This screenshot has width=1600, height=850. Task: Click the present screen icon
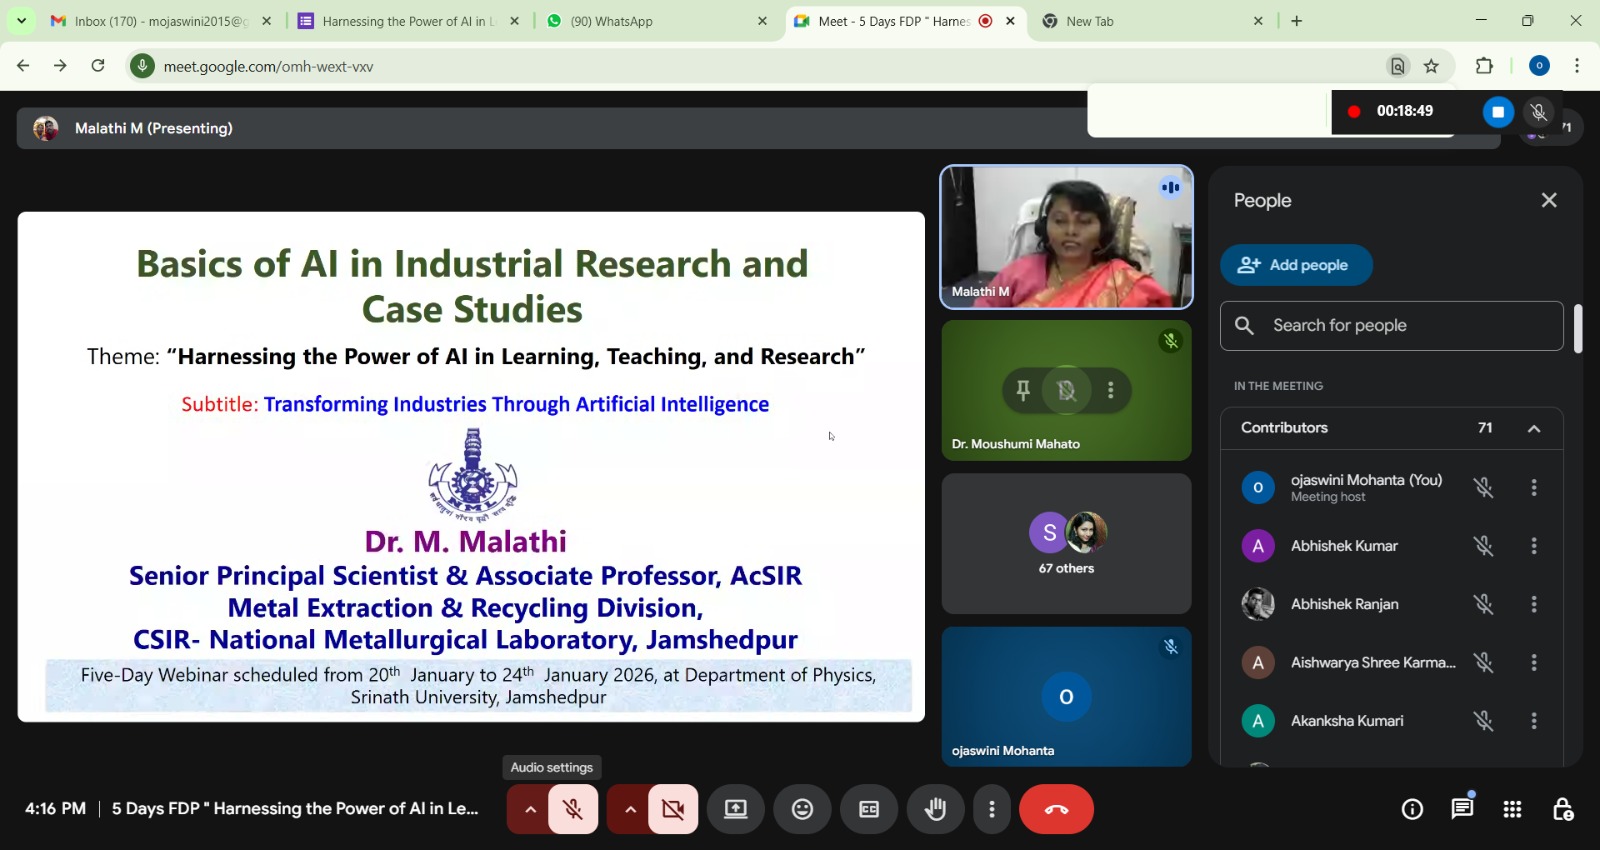[x=736, y=809]
